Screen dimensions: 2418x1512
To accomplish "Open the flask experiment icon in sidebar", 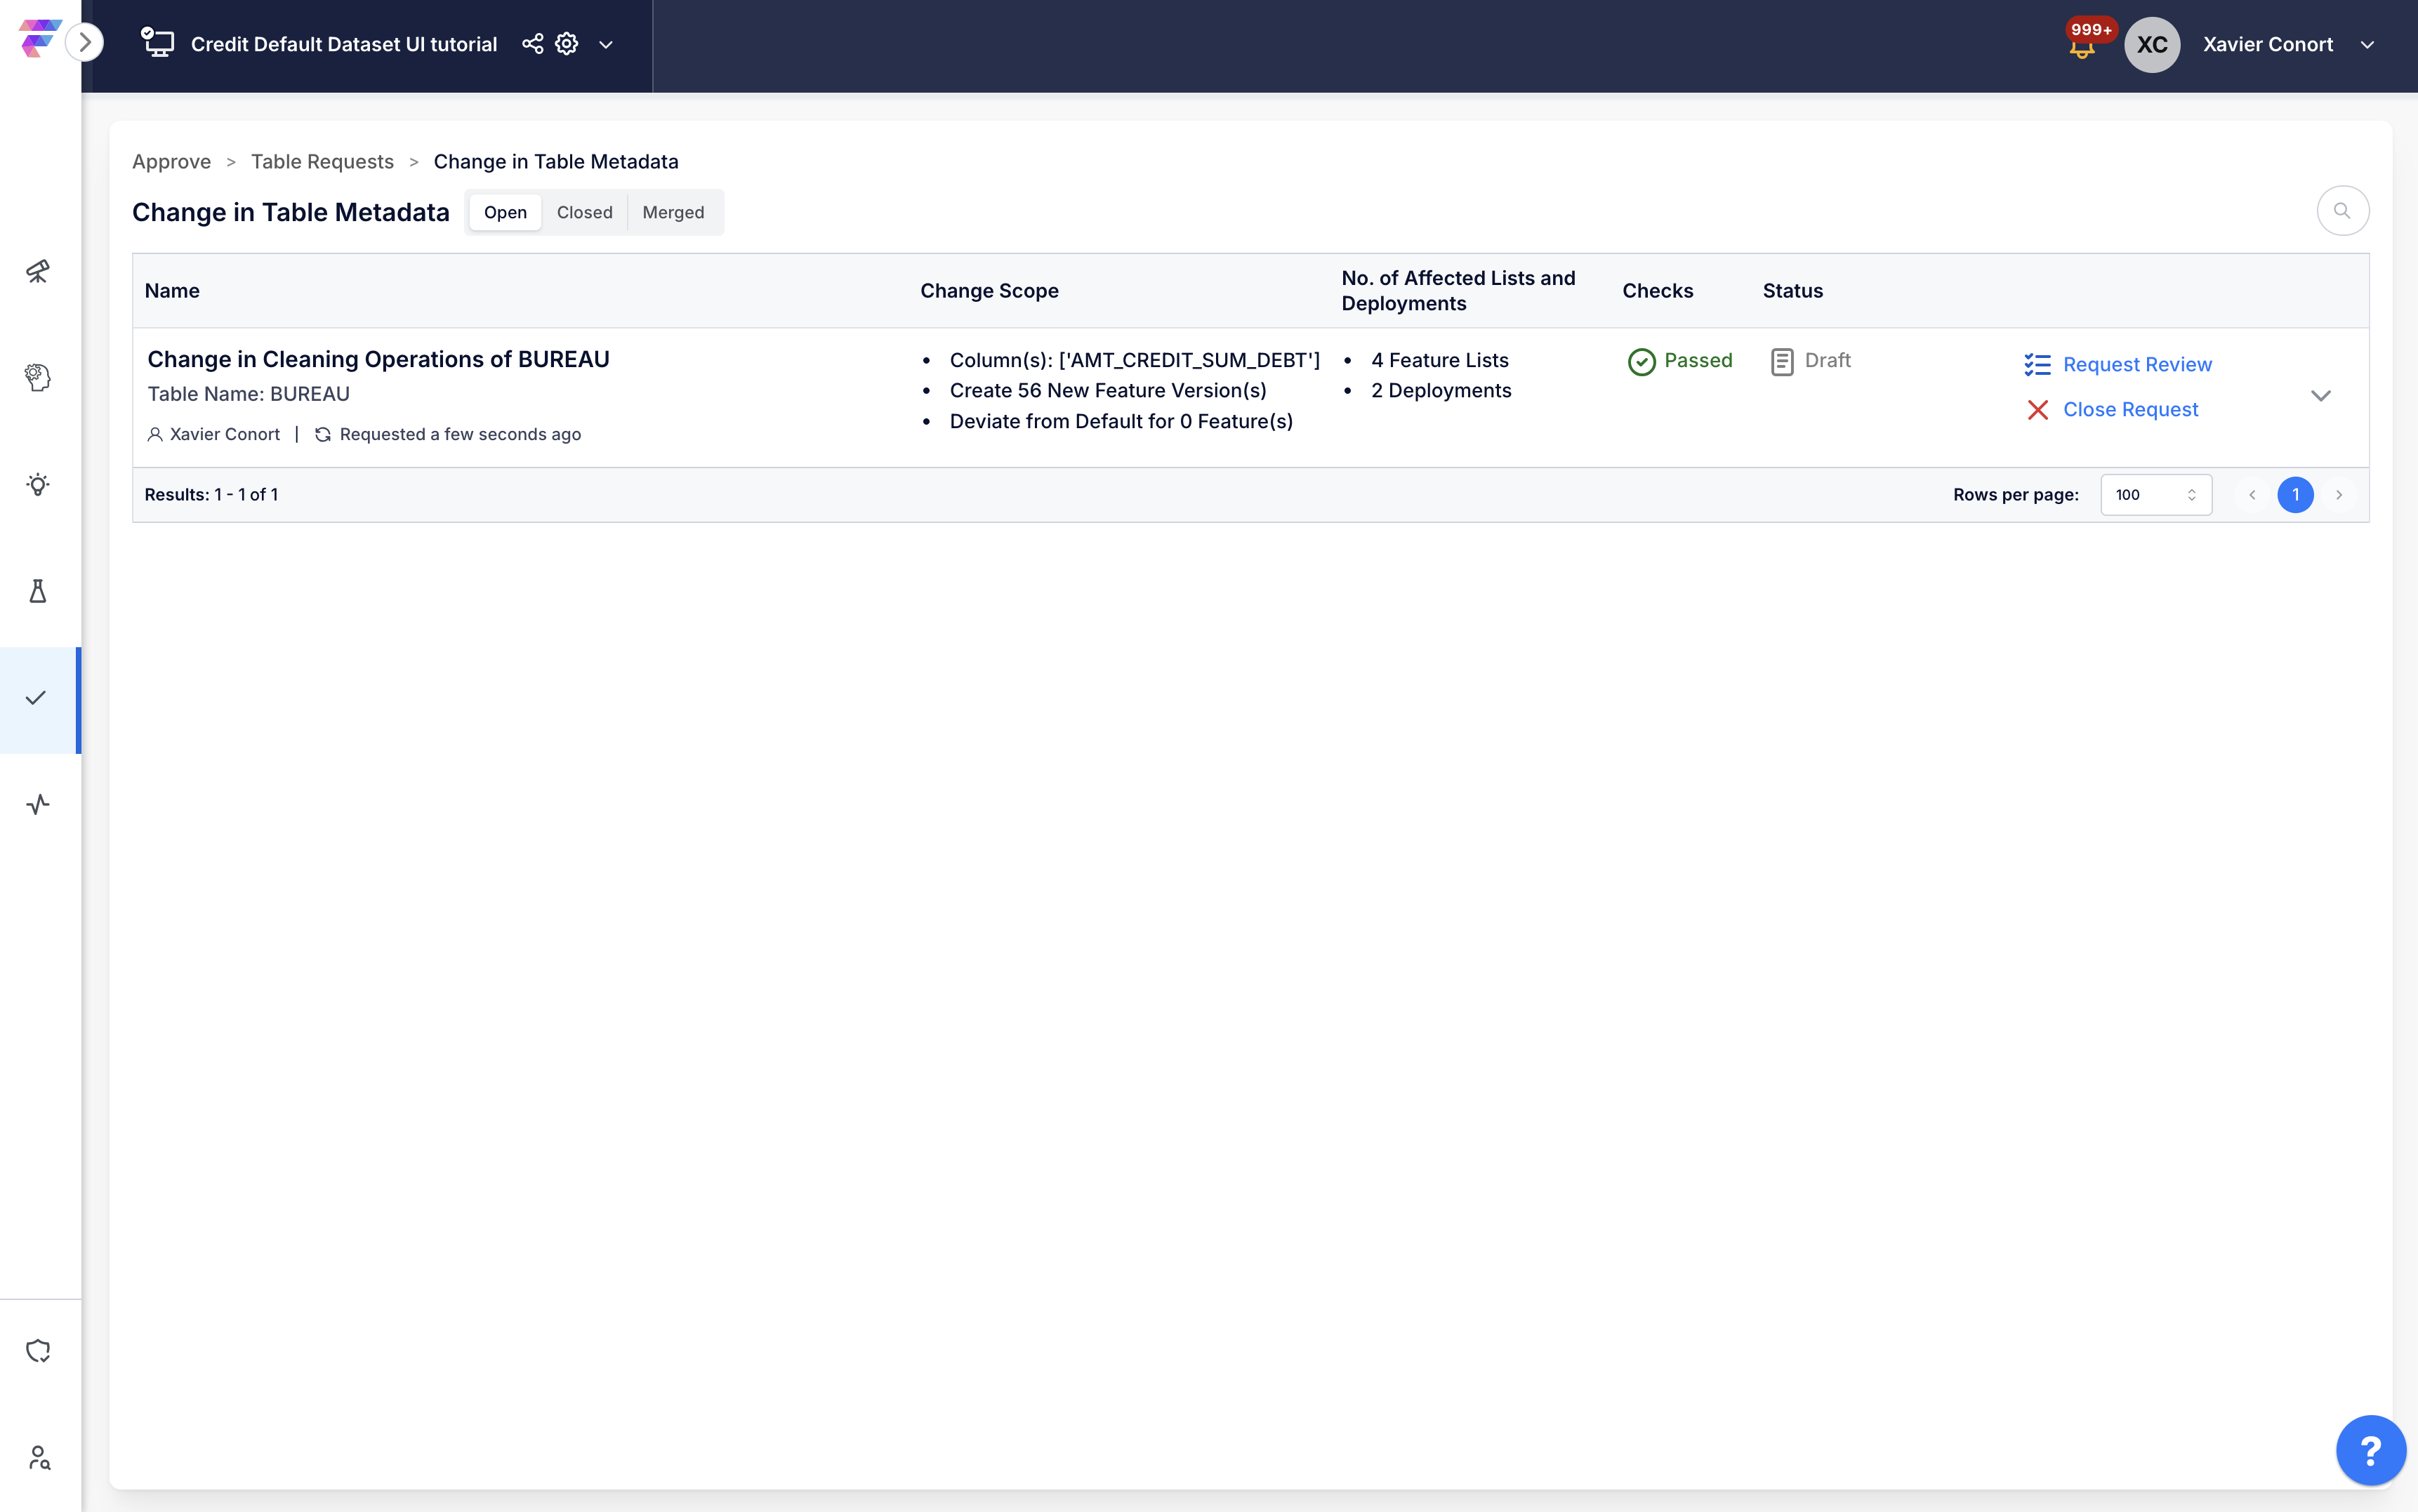I will (38, 591).
